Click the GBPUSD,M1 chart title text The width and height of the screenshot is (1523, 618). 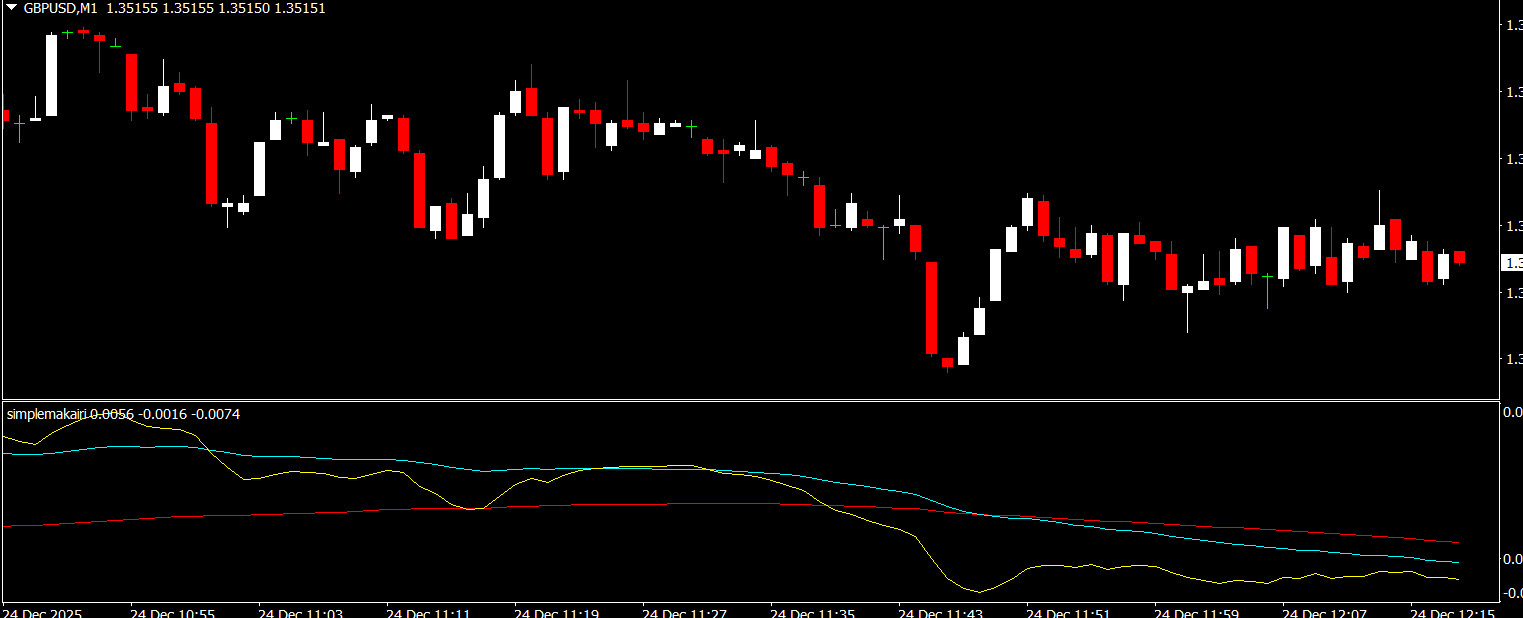(x=61, y=8)
